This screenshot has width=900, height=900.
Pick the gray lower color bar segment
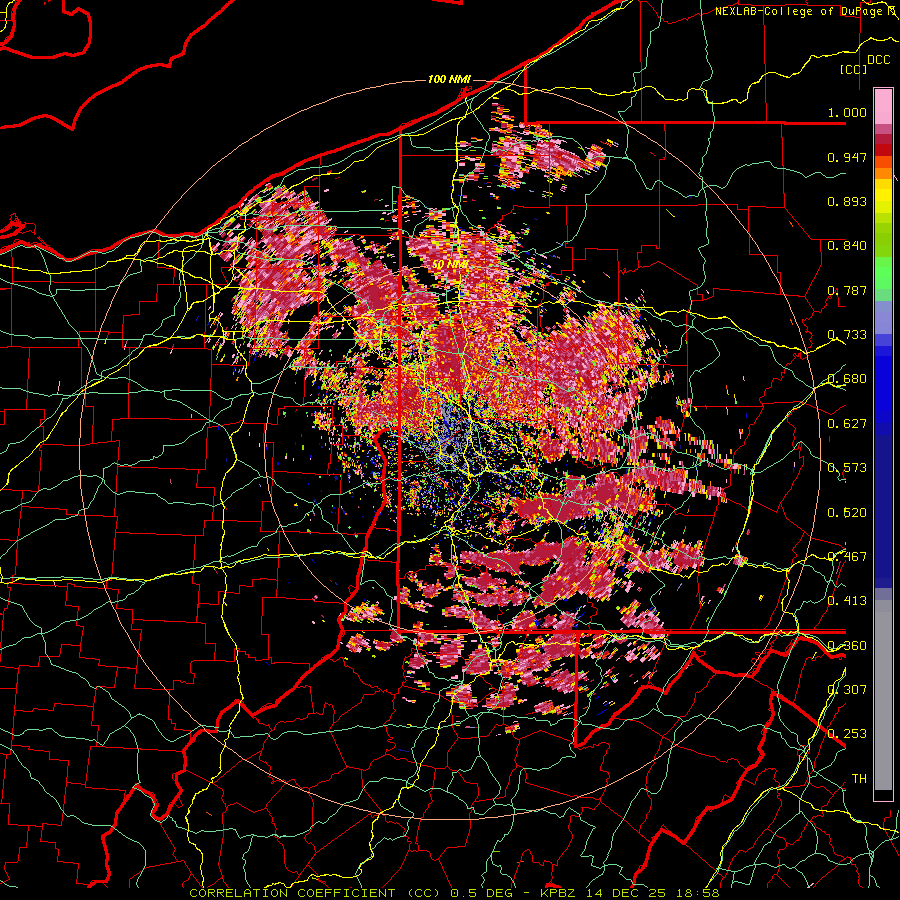[883, 695]
